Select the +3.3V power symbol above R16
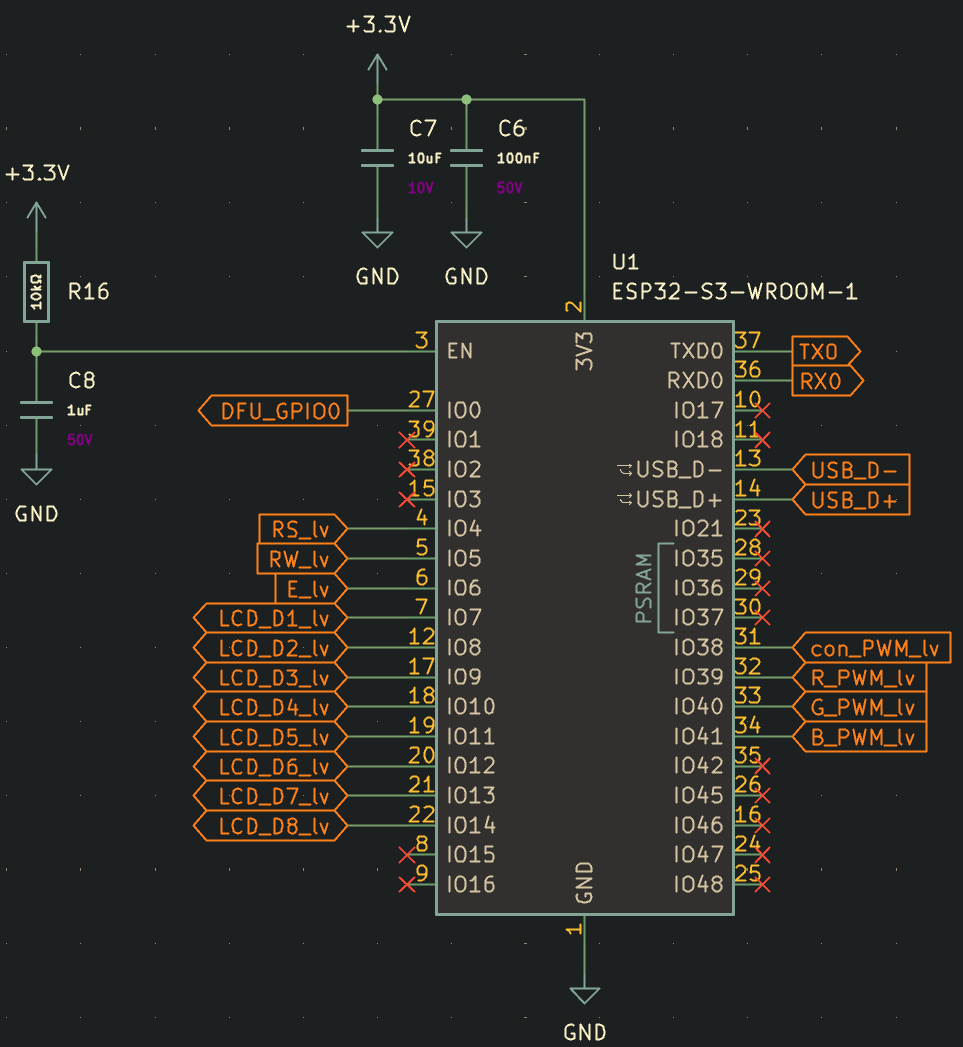Image resolution: width=963 pixels, height=1047 pixels. tap(36, 214)
